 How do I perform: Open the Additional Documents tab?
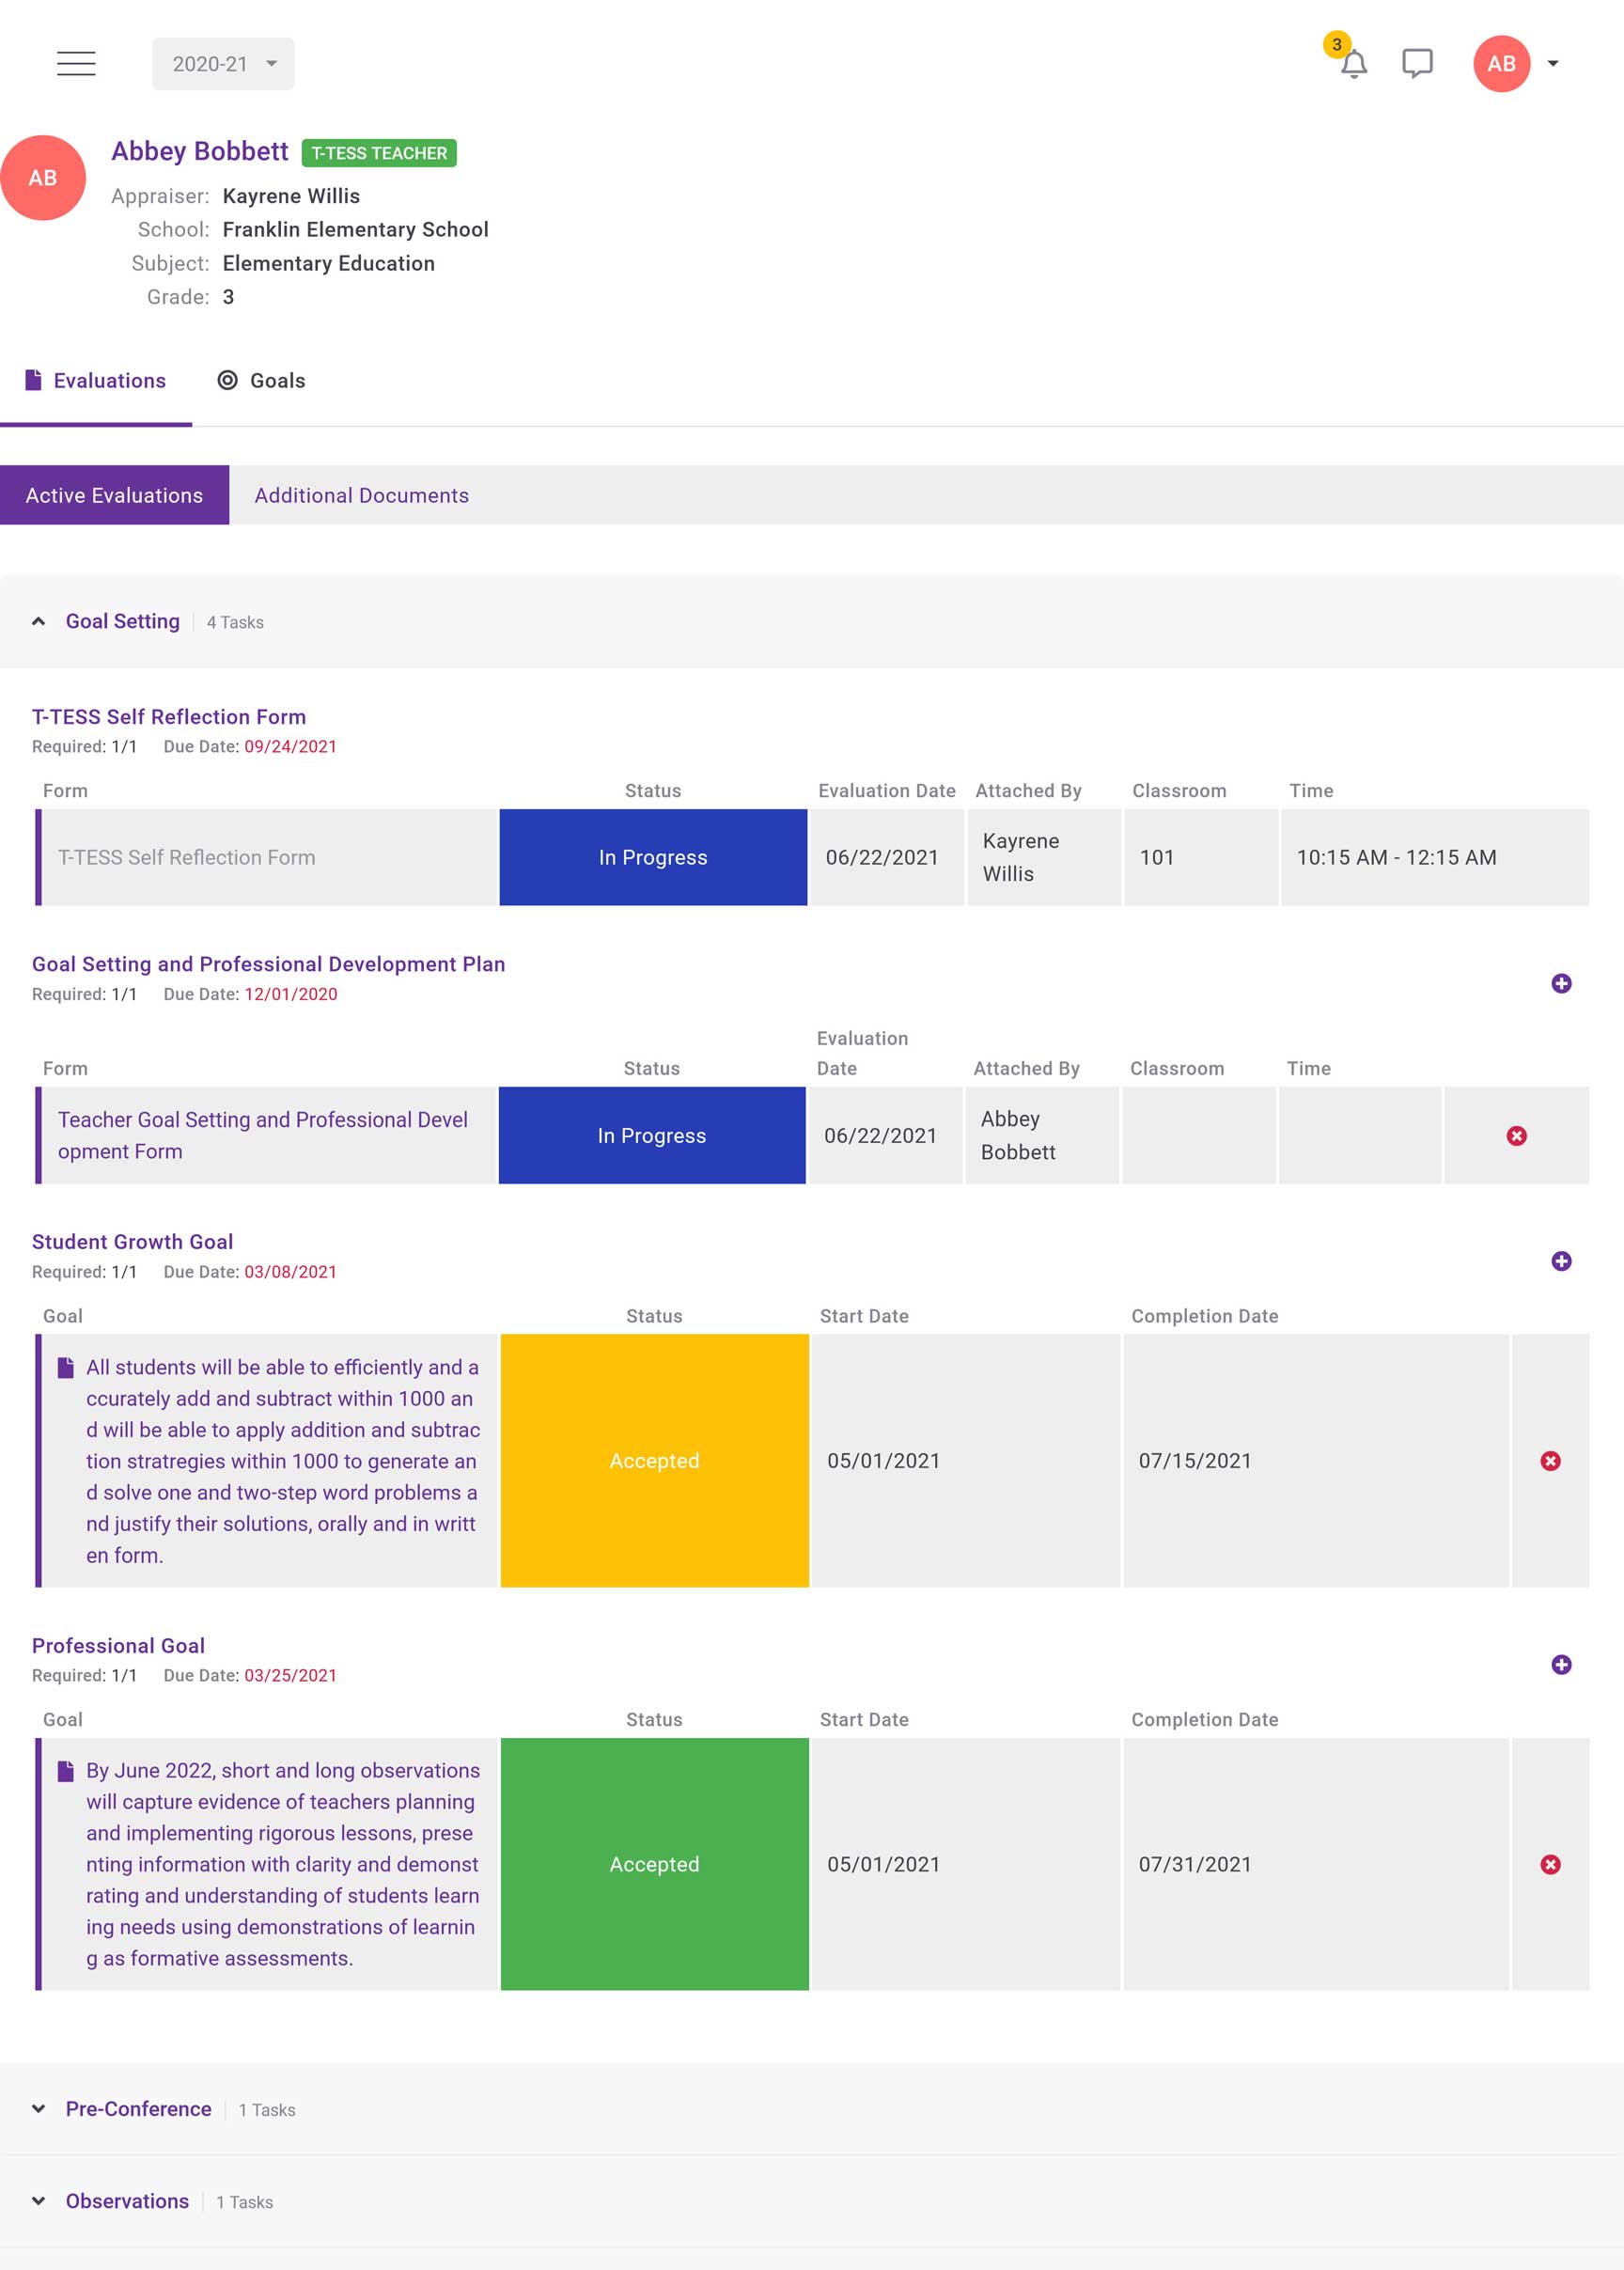coord(361,496)
